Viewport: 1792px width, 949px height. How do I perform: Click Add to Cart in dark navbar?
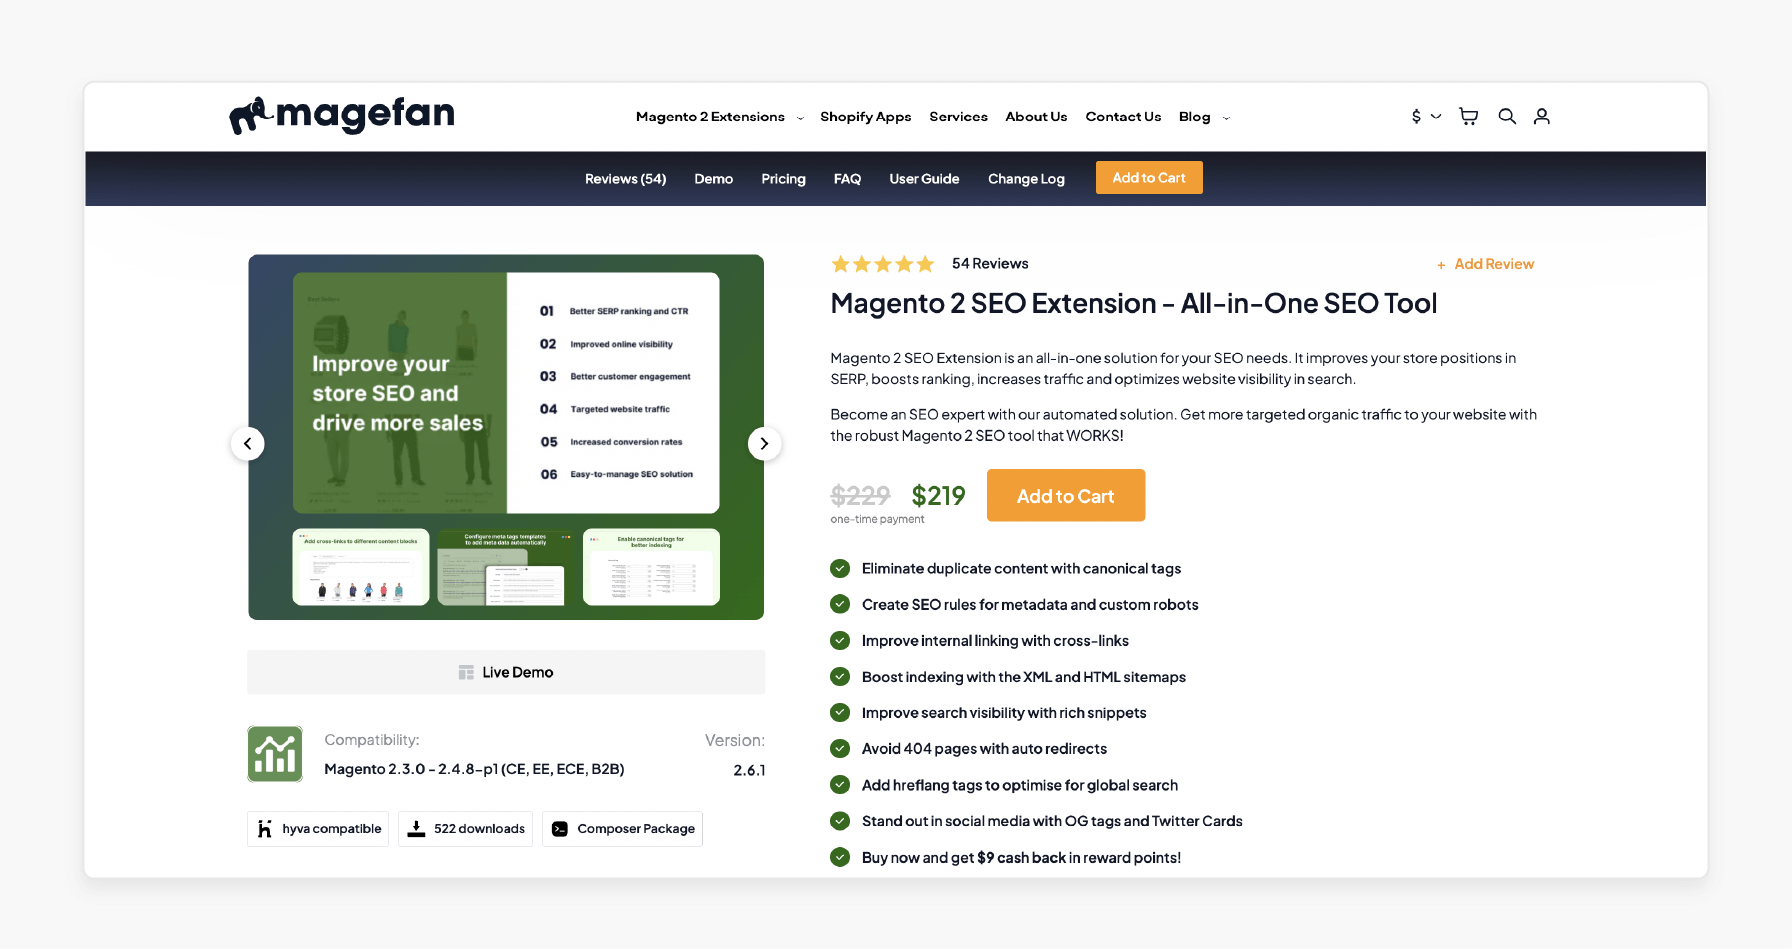(1149, 178)
